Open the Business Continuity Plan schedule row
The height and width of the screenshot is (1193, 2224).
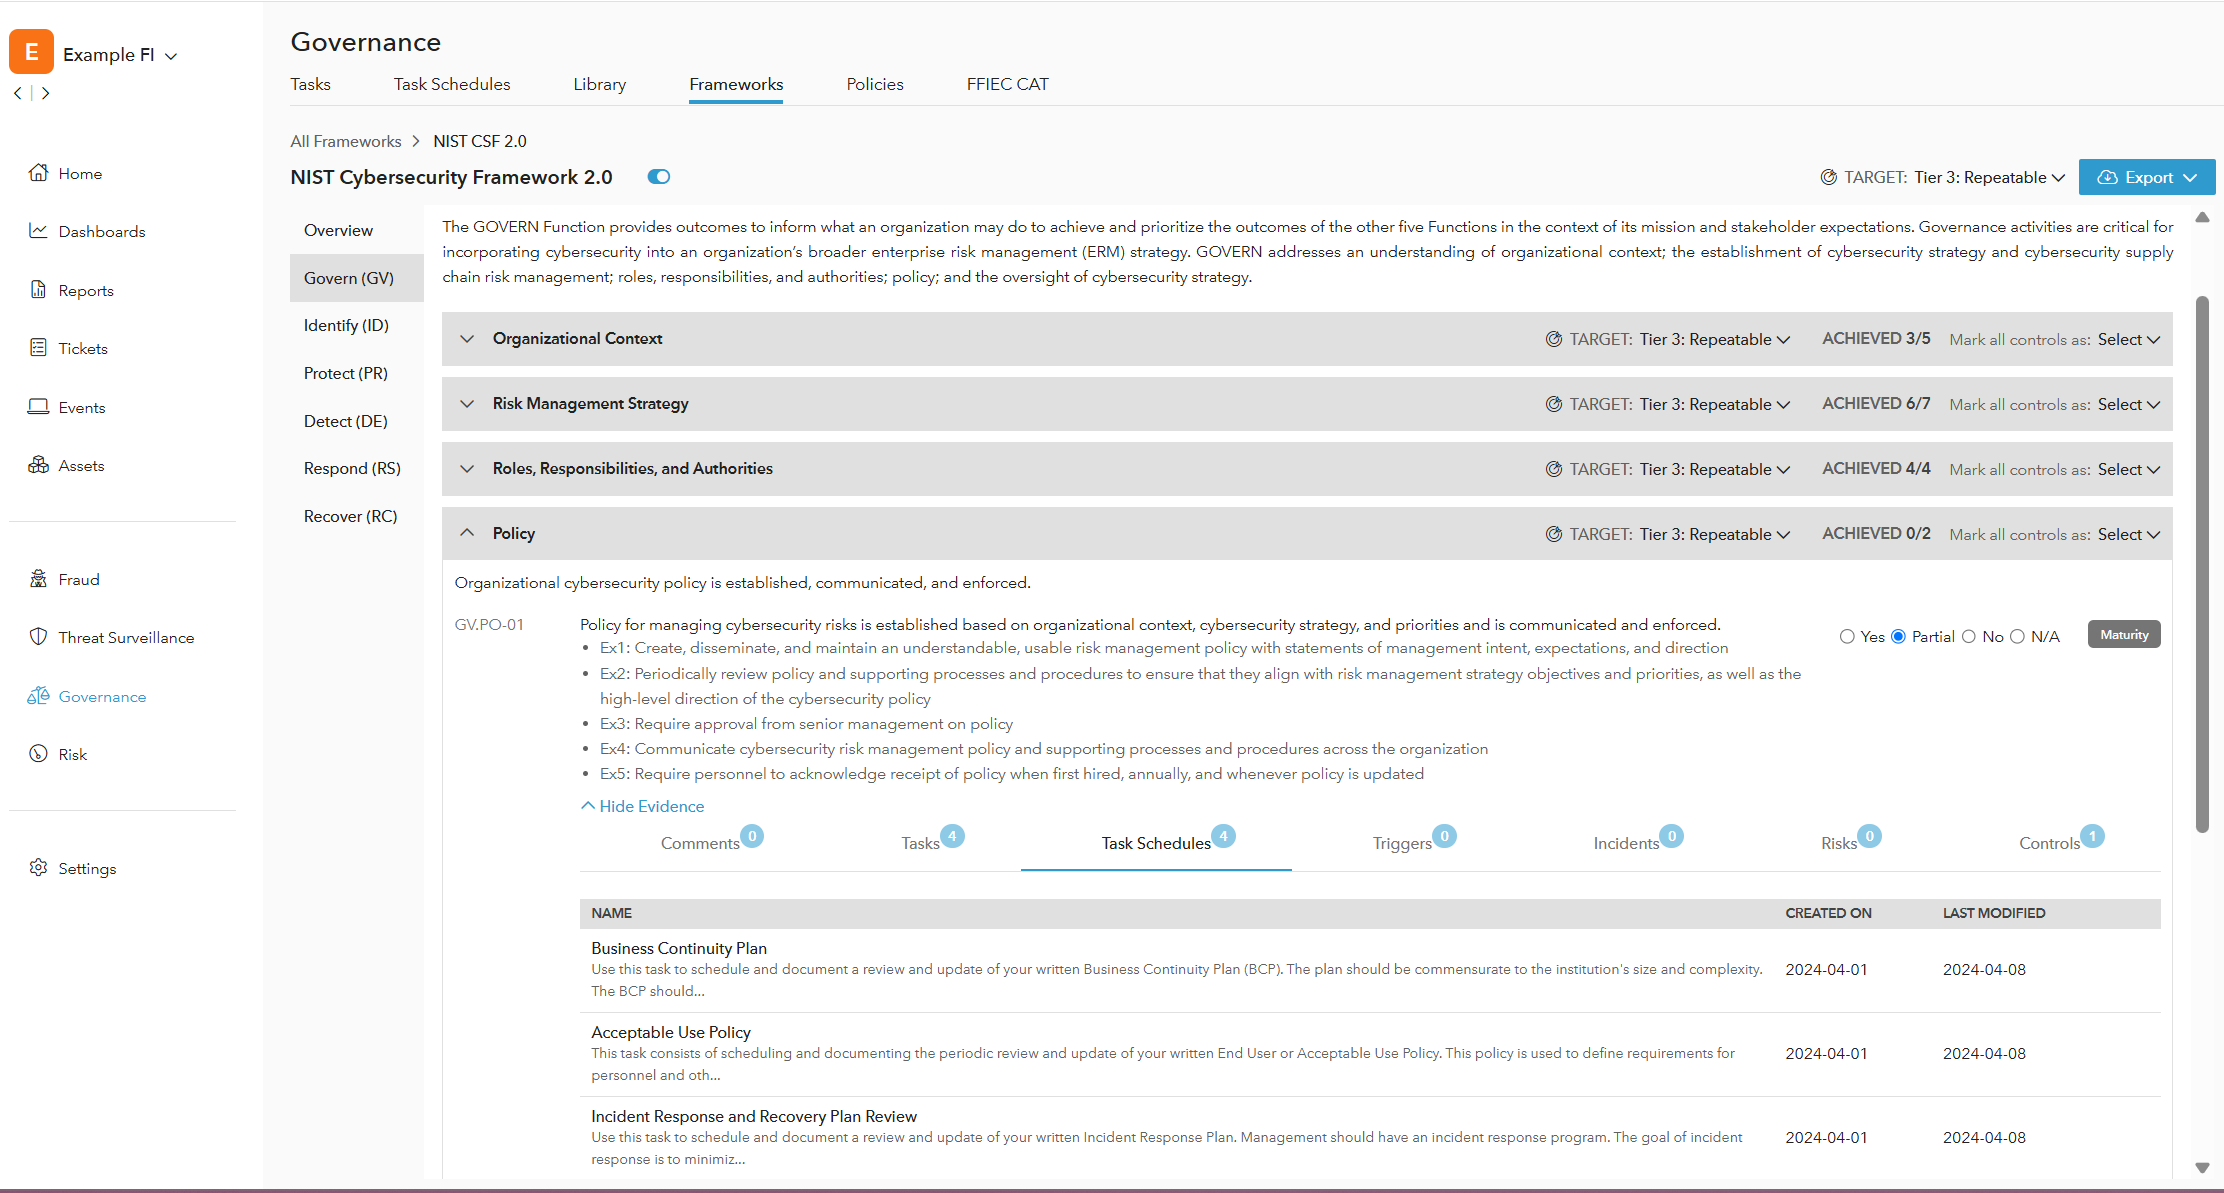(x=678, y=948)
